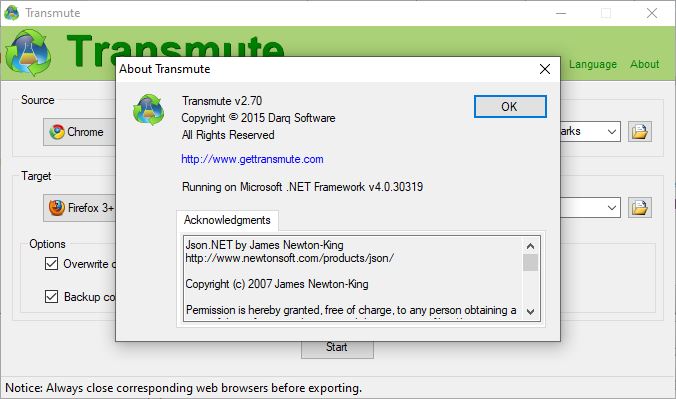This screenshot has height=399, width=676.
Task: Click the Firefox icon under Target
Action: point(56,208)
